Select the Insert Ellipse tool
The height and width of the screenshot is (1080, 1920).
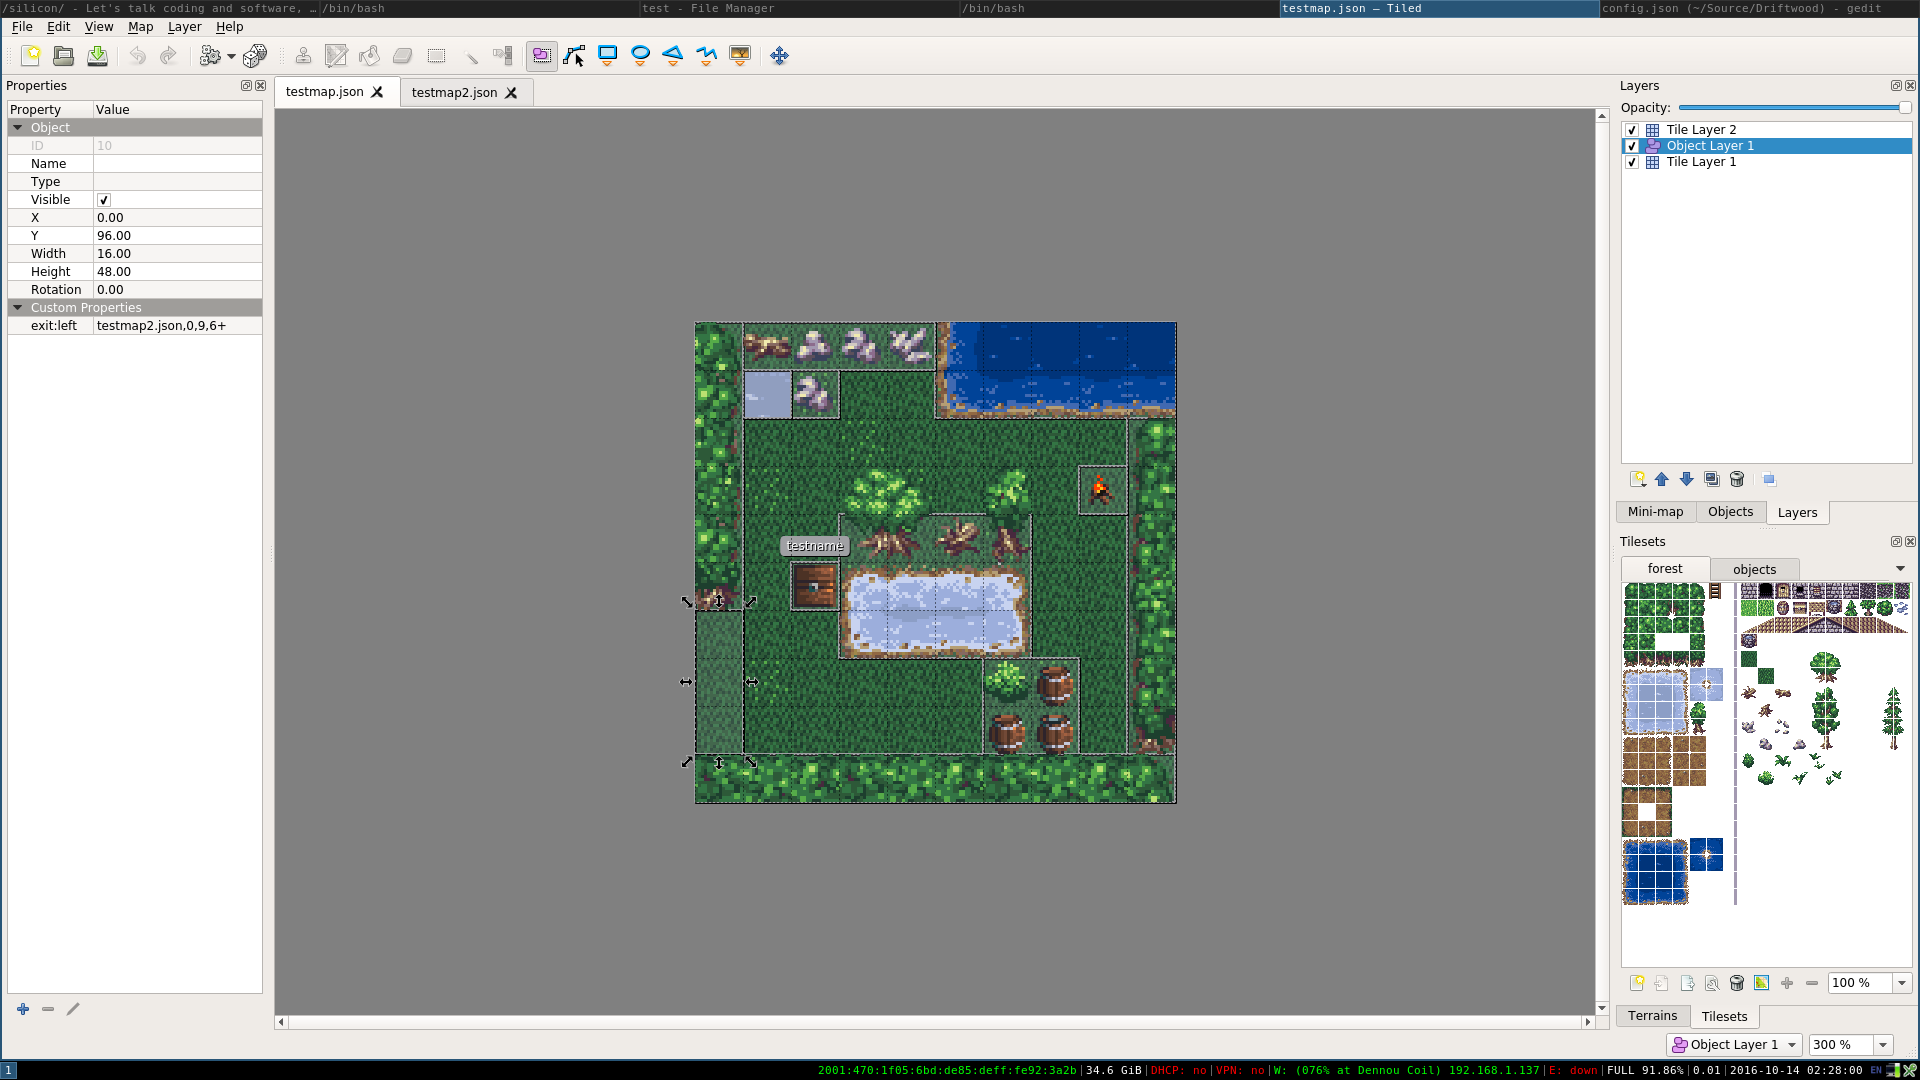click(x=640, y=55)
